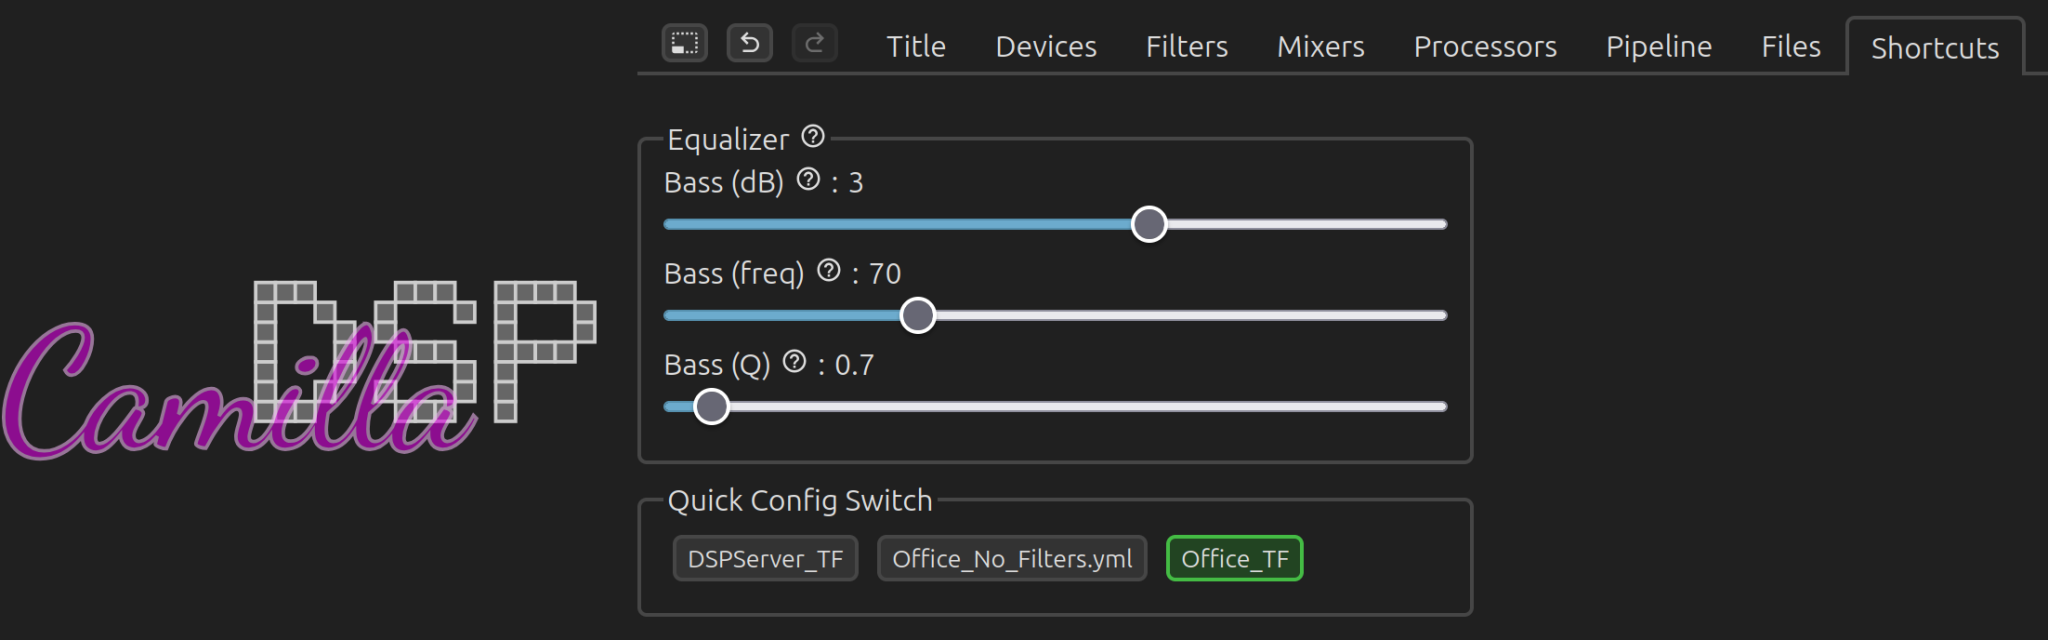Open the Processors tab
This screenshot has width=2048, height=640.
(x=1485, y=46)
